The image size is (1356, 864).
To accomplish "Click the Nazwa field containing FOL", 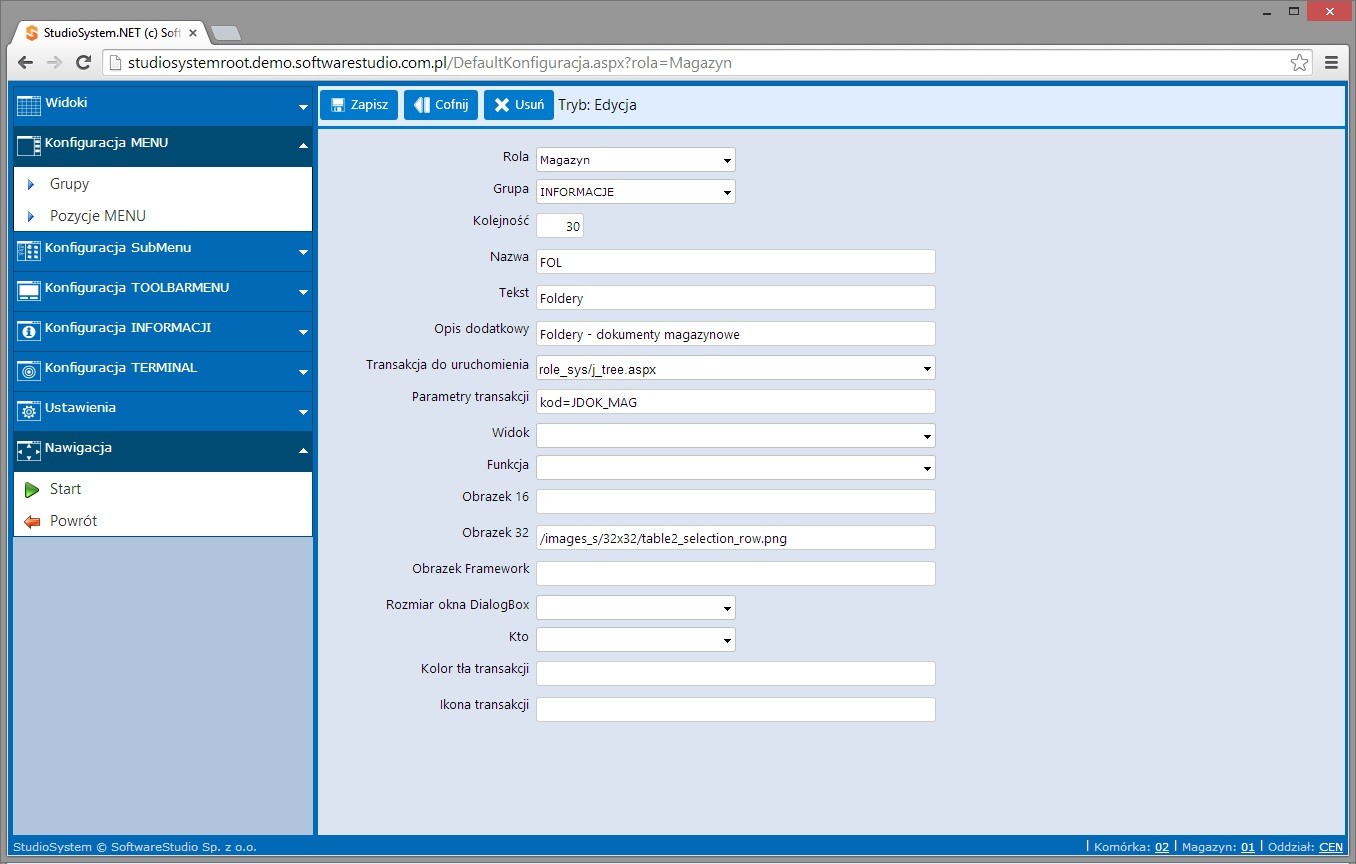I will coord(736,262).
